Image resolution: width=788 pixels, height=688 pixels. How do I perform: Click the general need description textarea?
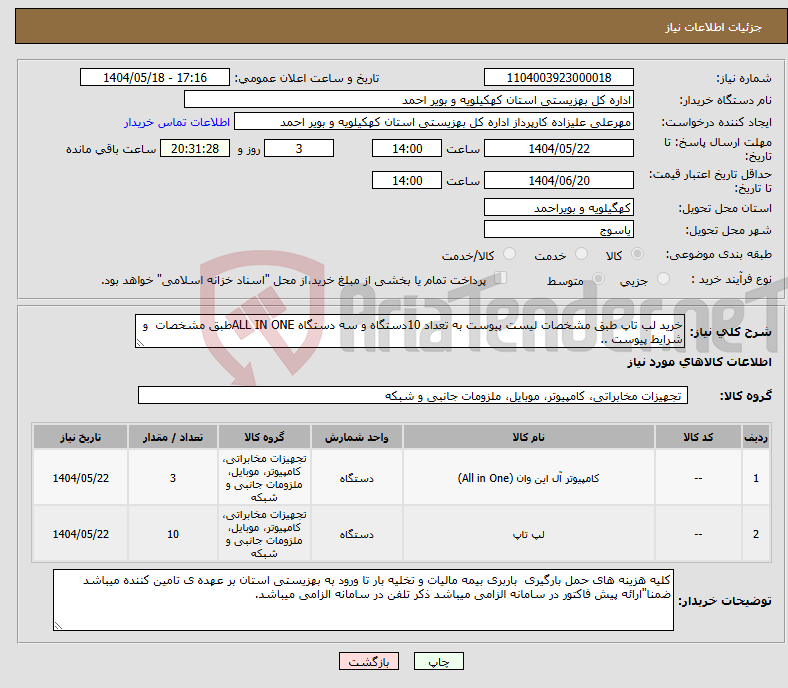pyautogui.click(x=410, y=331)
